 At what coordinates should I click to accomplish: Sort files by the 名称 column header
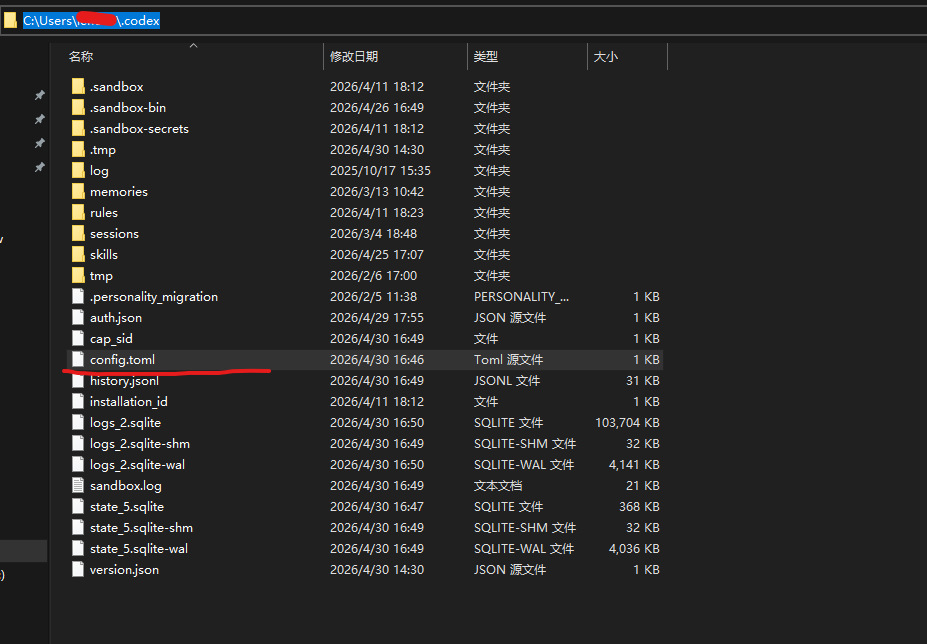click(x=81, y=57)
